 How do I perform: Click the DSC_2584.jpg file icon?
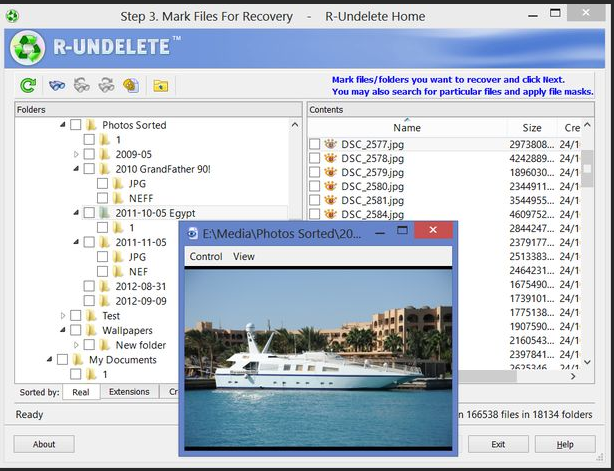(330, 214)
